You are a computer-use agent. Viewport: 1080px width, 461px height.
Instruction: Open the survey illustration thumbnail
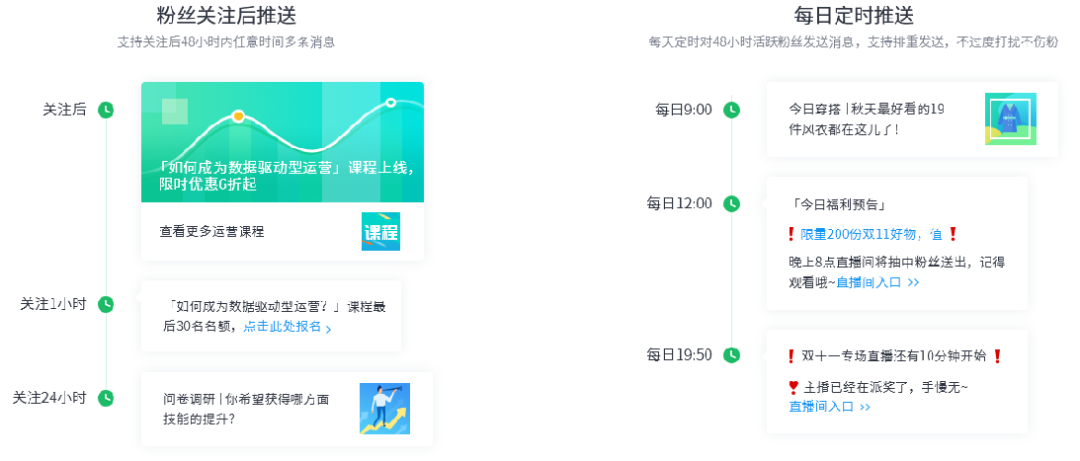[385, 408]
